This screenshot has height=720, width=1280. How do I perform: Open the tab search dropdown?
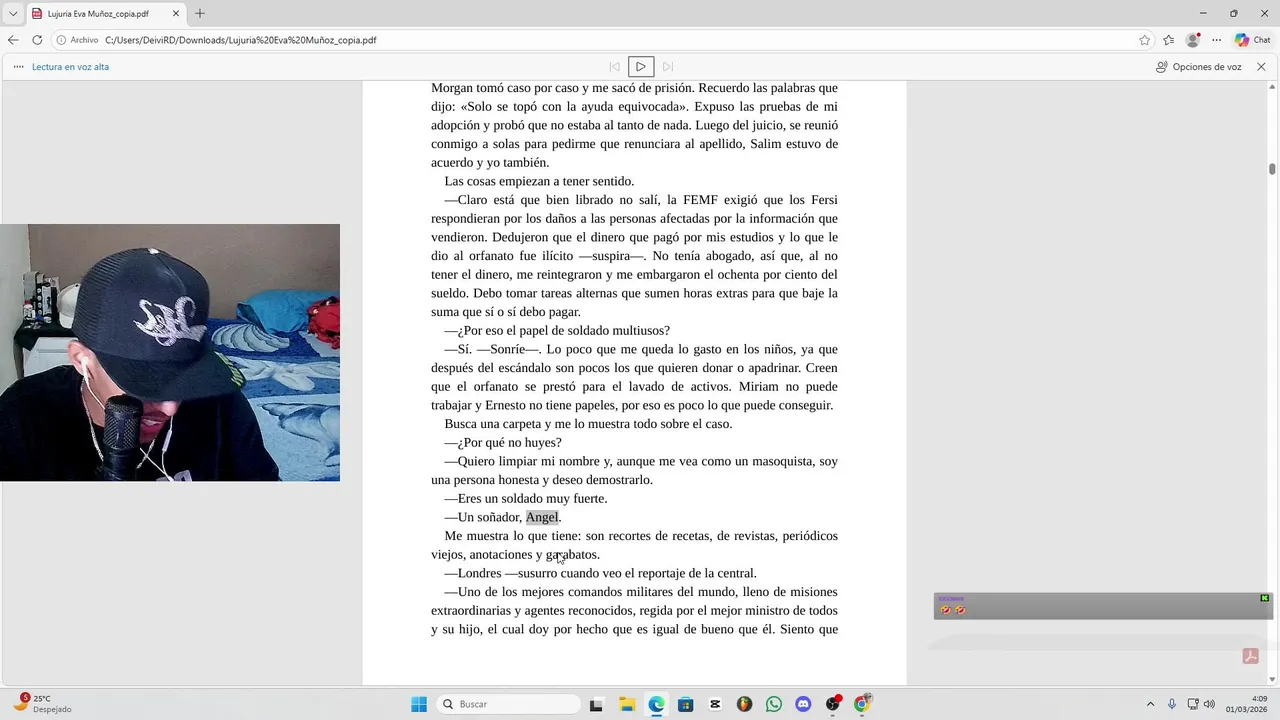[13, 13]
